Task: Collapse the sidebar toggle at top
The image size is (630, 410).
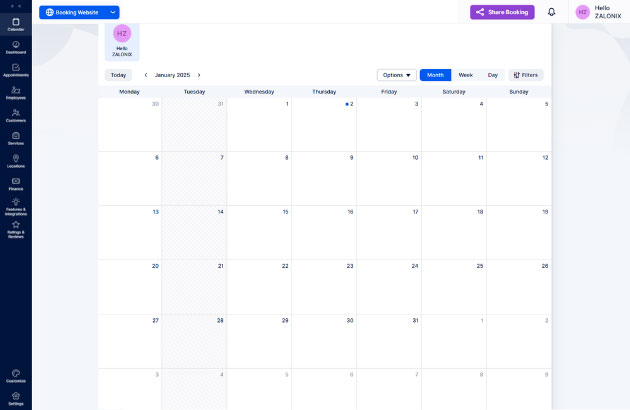Action: [x=16, y=6]
